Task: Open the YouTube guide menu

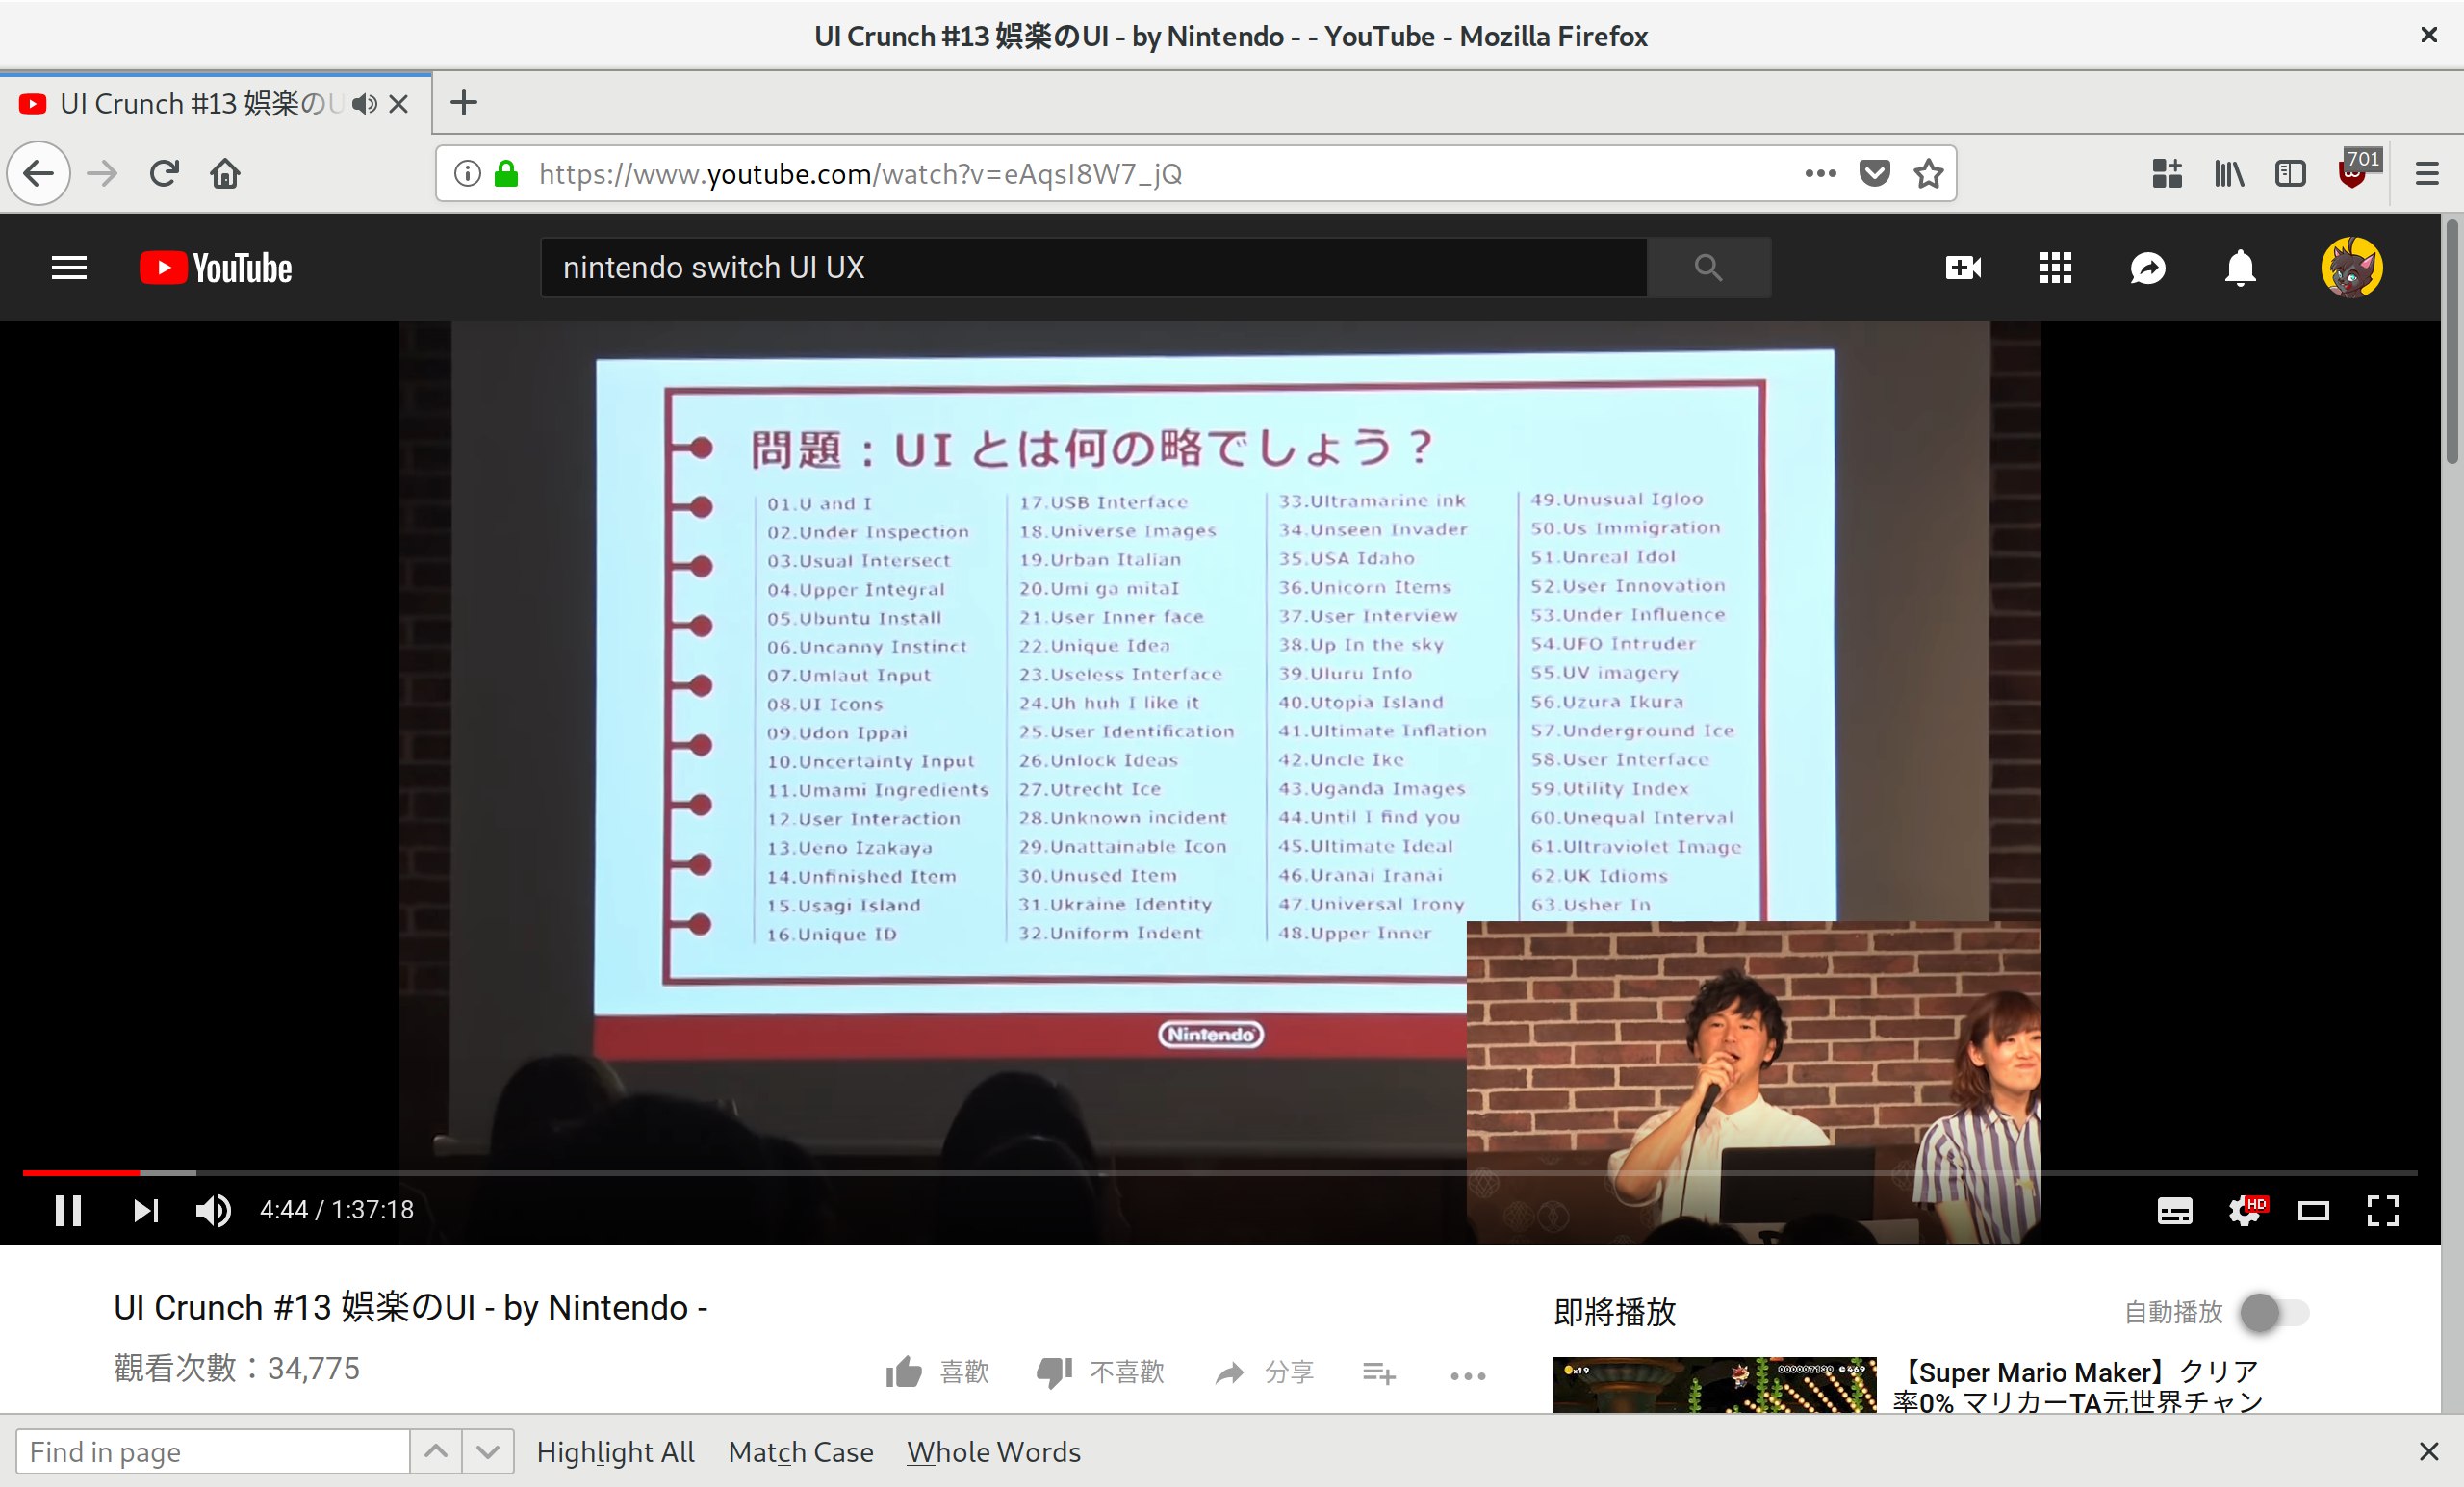Action: [69, 268]
